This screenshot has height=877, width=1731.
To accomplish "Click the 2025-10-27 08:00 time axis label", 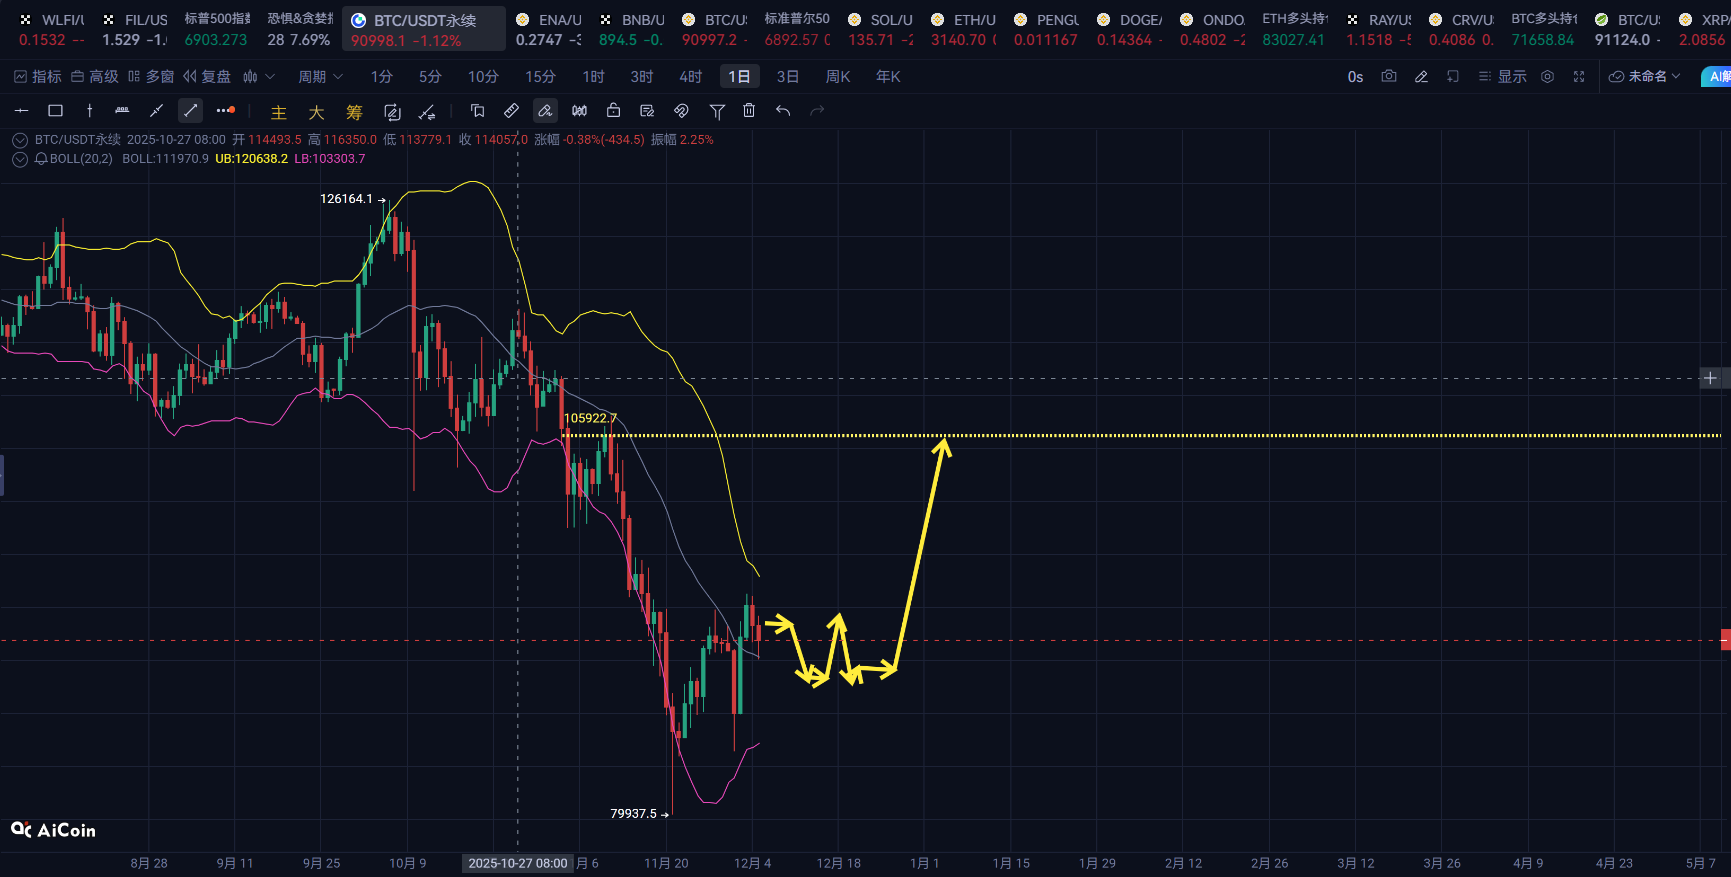I will tap(517, 863).
